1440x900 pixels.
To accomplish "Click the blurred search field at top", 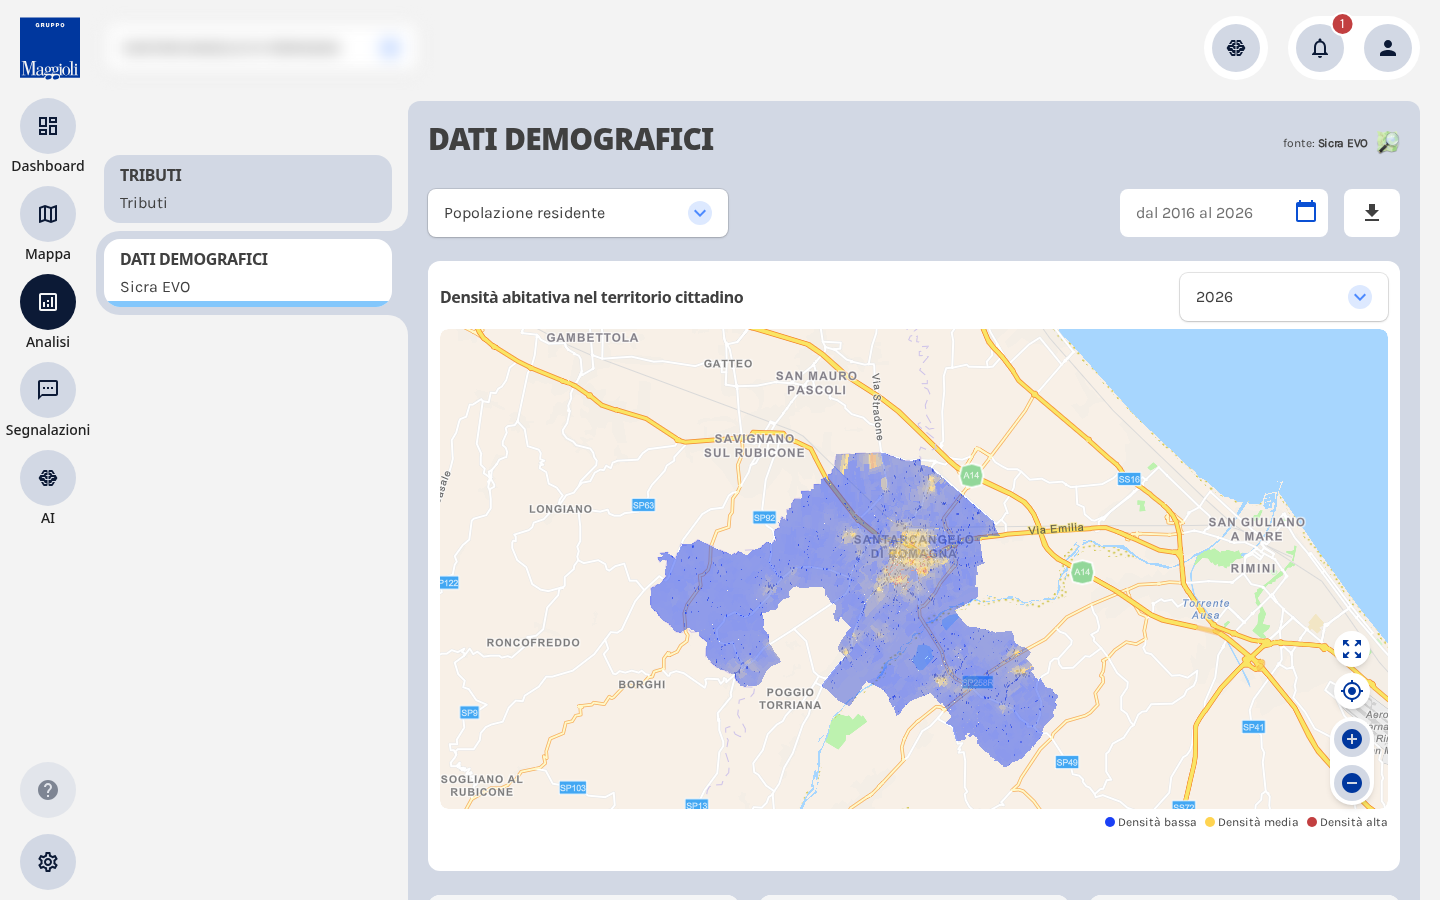I will [x=260, y=48].
